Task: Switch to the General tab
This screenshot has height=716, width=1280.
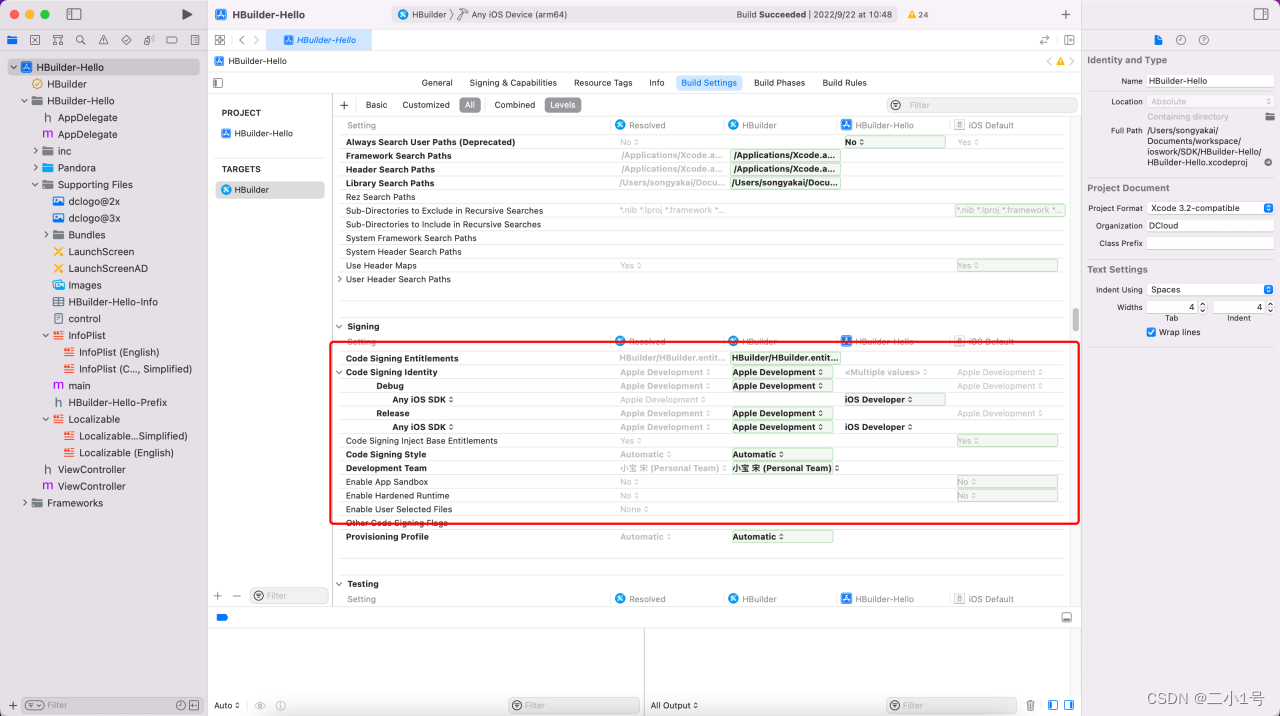Action: [x=437, y=83]
